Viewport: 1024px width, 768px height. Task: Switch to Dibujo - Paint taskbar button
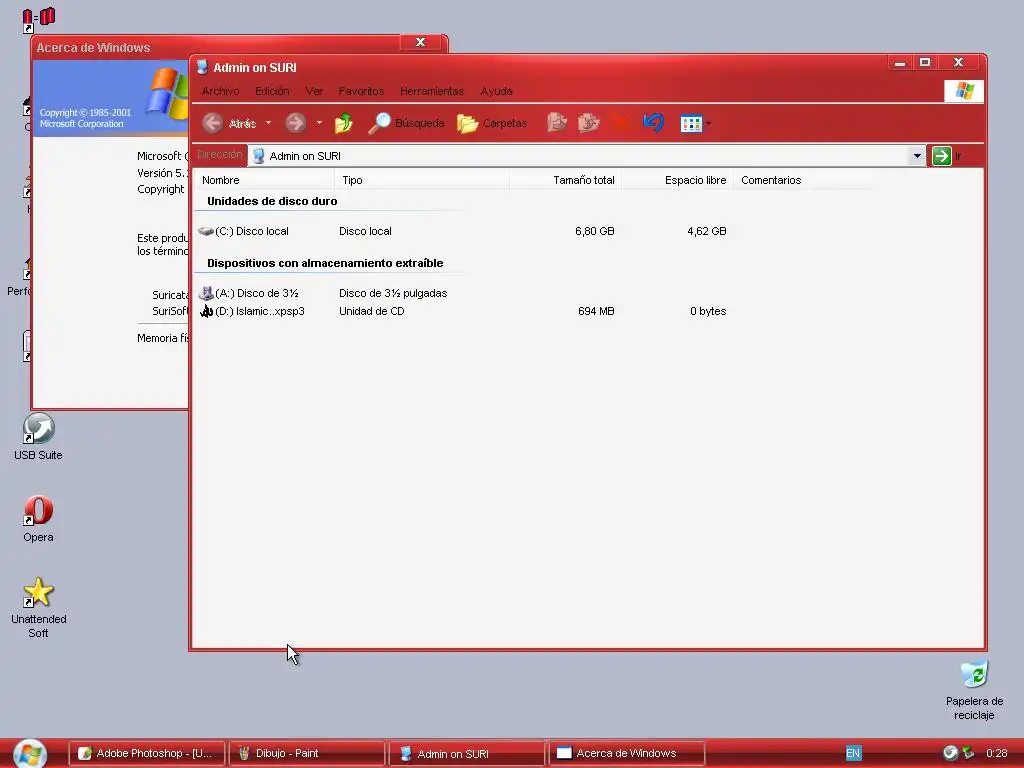[x=307, y=753]
